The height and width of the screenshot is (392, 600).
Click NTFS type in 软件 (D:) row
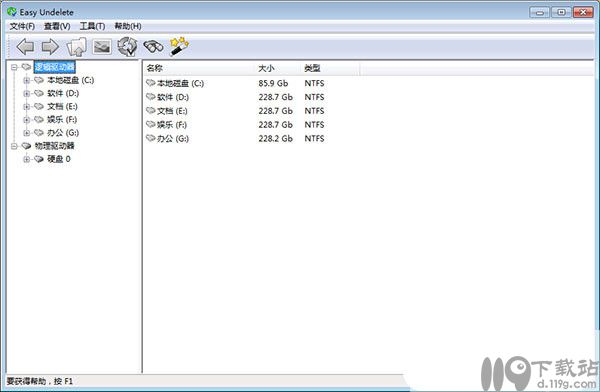click(315, 97)
